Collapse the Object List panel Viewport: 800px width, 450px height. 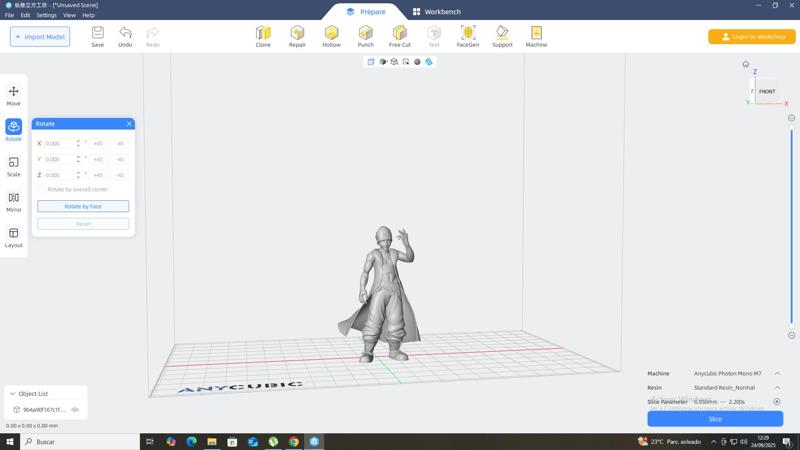coord(12,393)
